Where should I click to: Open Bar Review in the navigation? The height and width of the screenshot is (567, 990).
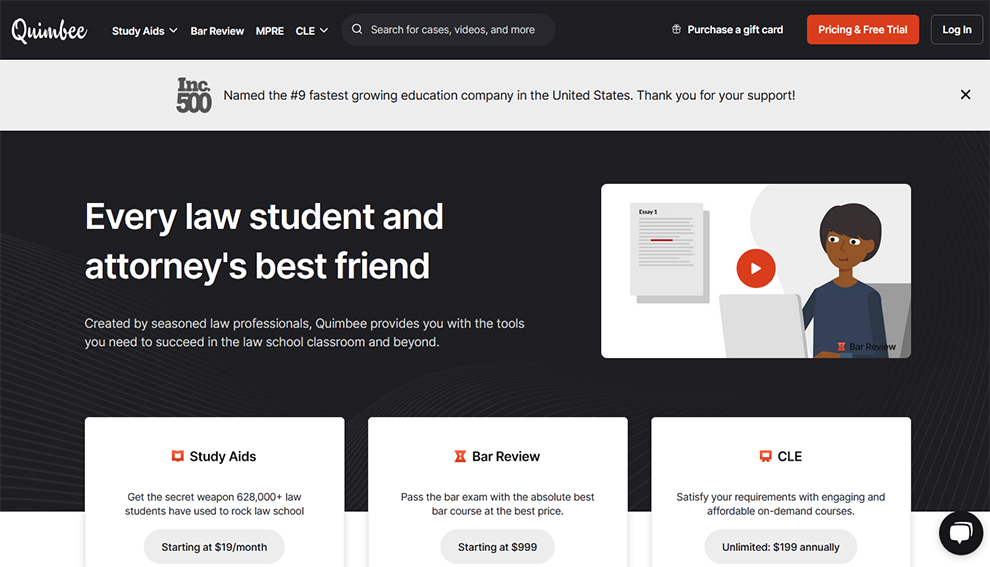pyautogui.click(x=217, y=30)
